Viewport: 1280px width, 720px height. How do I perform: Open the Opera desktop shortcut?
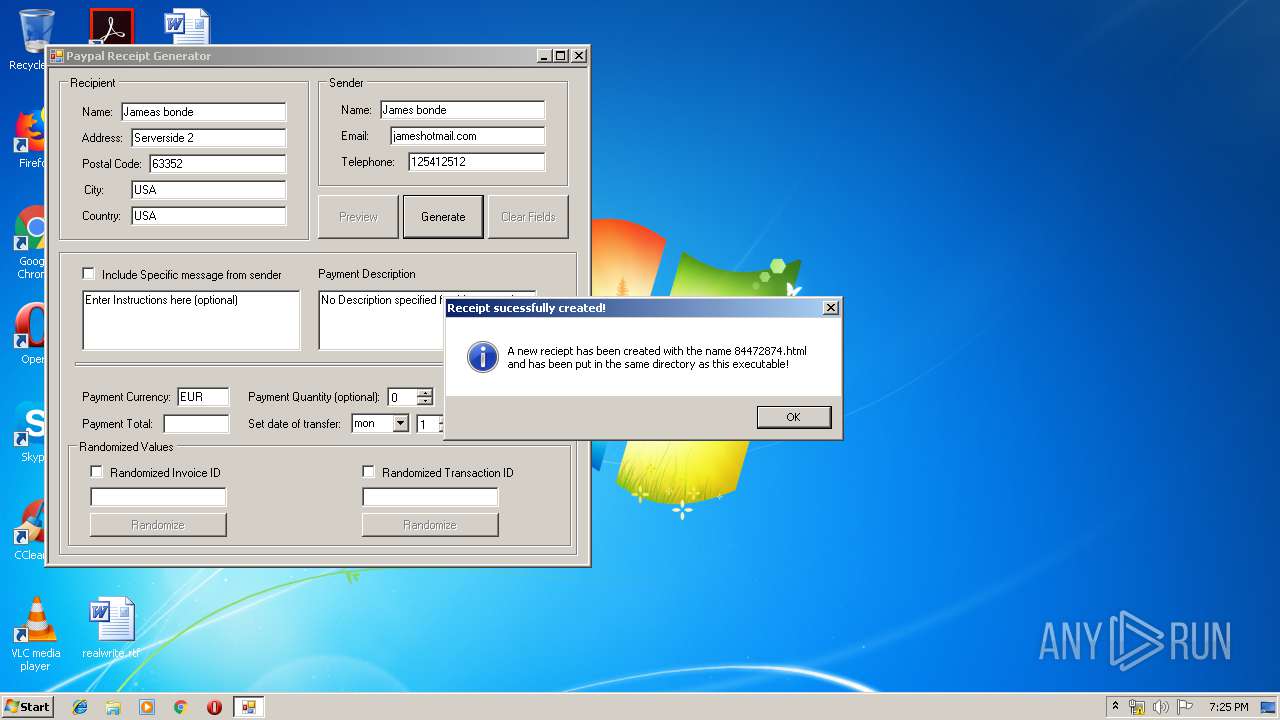point(30,333)
